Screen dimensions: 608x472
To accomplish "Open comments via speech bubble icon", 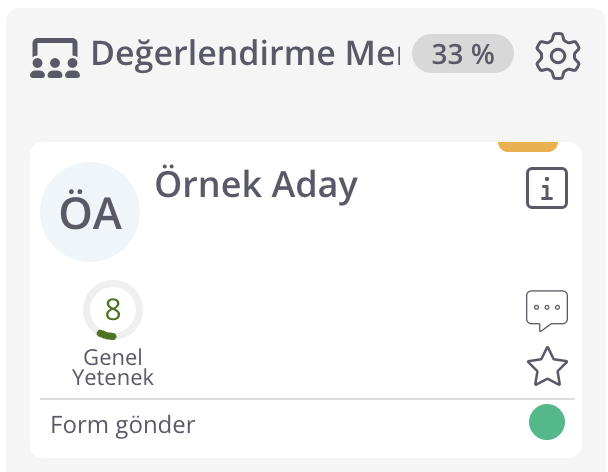I will pos(547,310).
